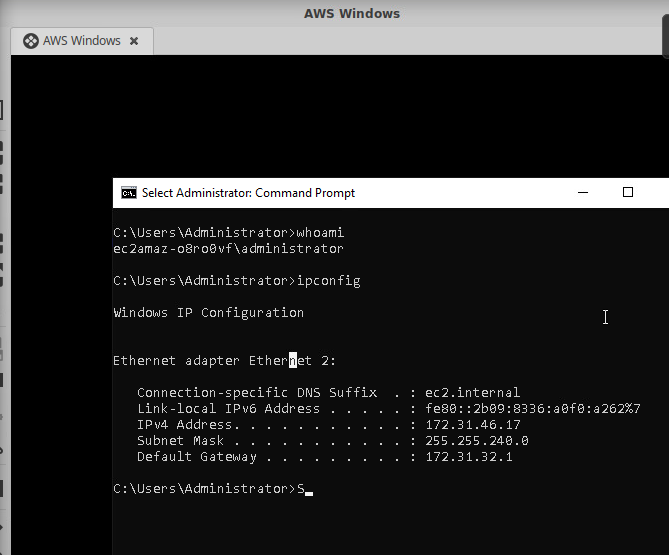The width and height of the screenshot is (669, 555).
Task: Click the Select Administrator: Command Prompt title
Action: 248,193
